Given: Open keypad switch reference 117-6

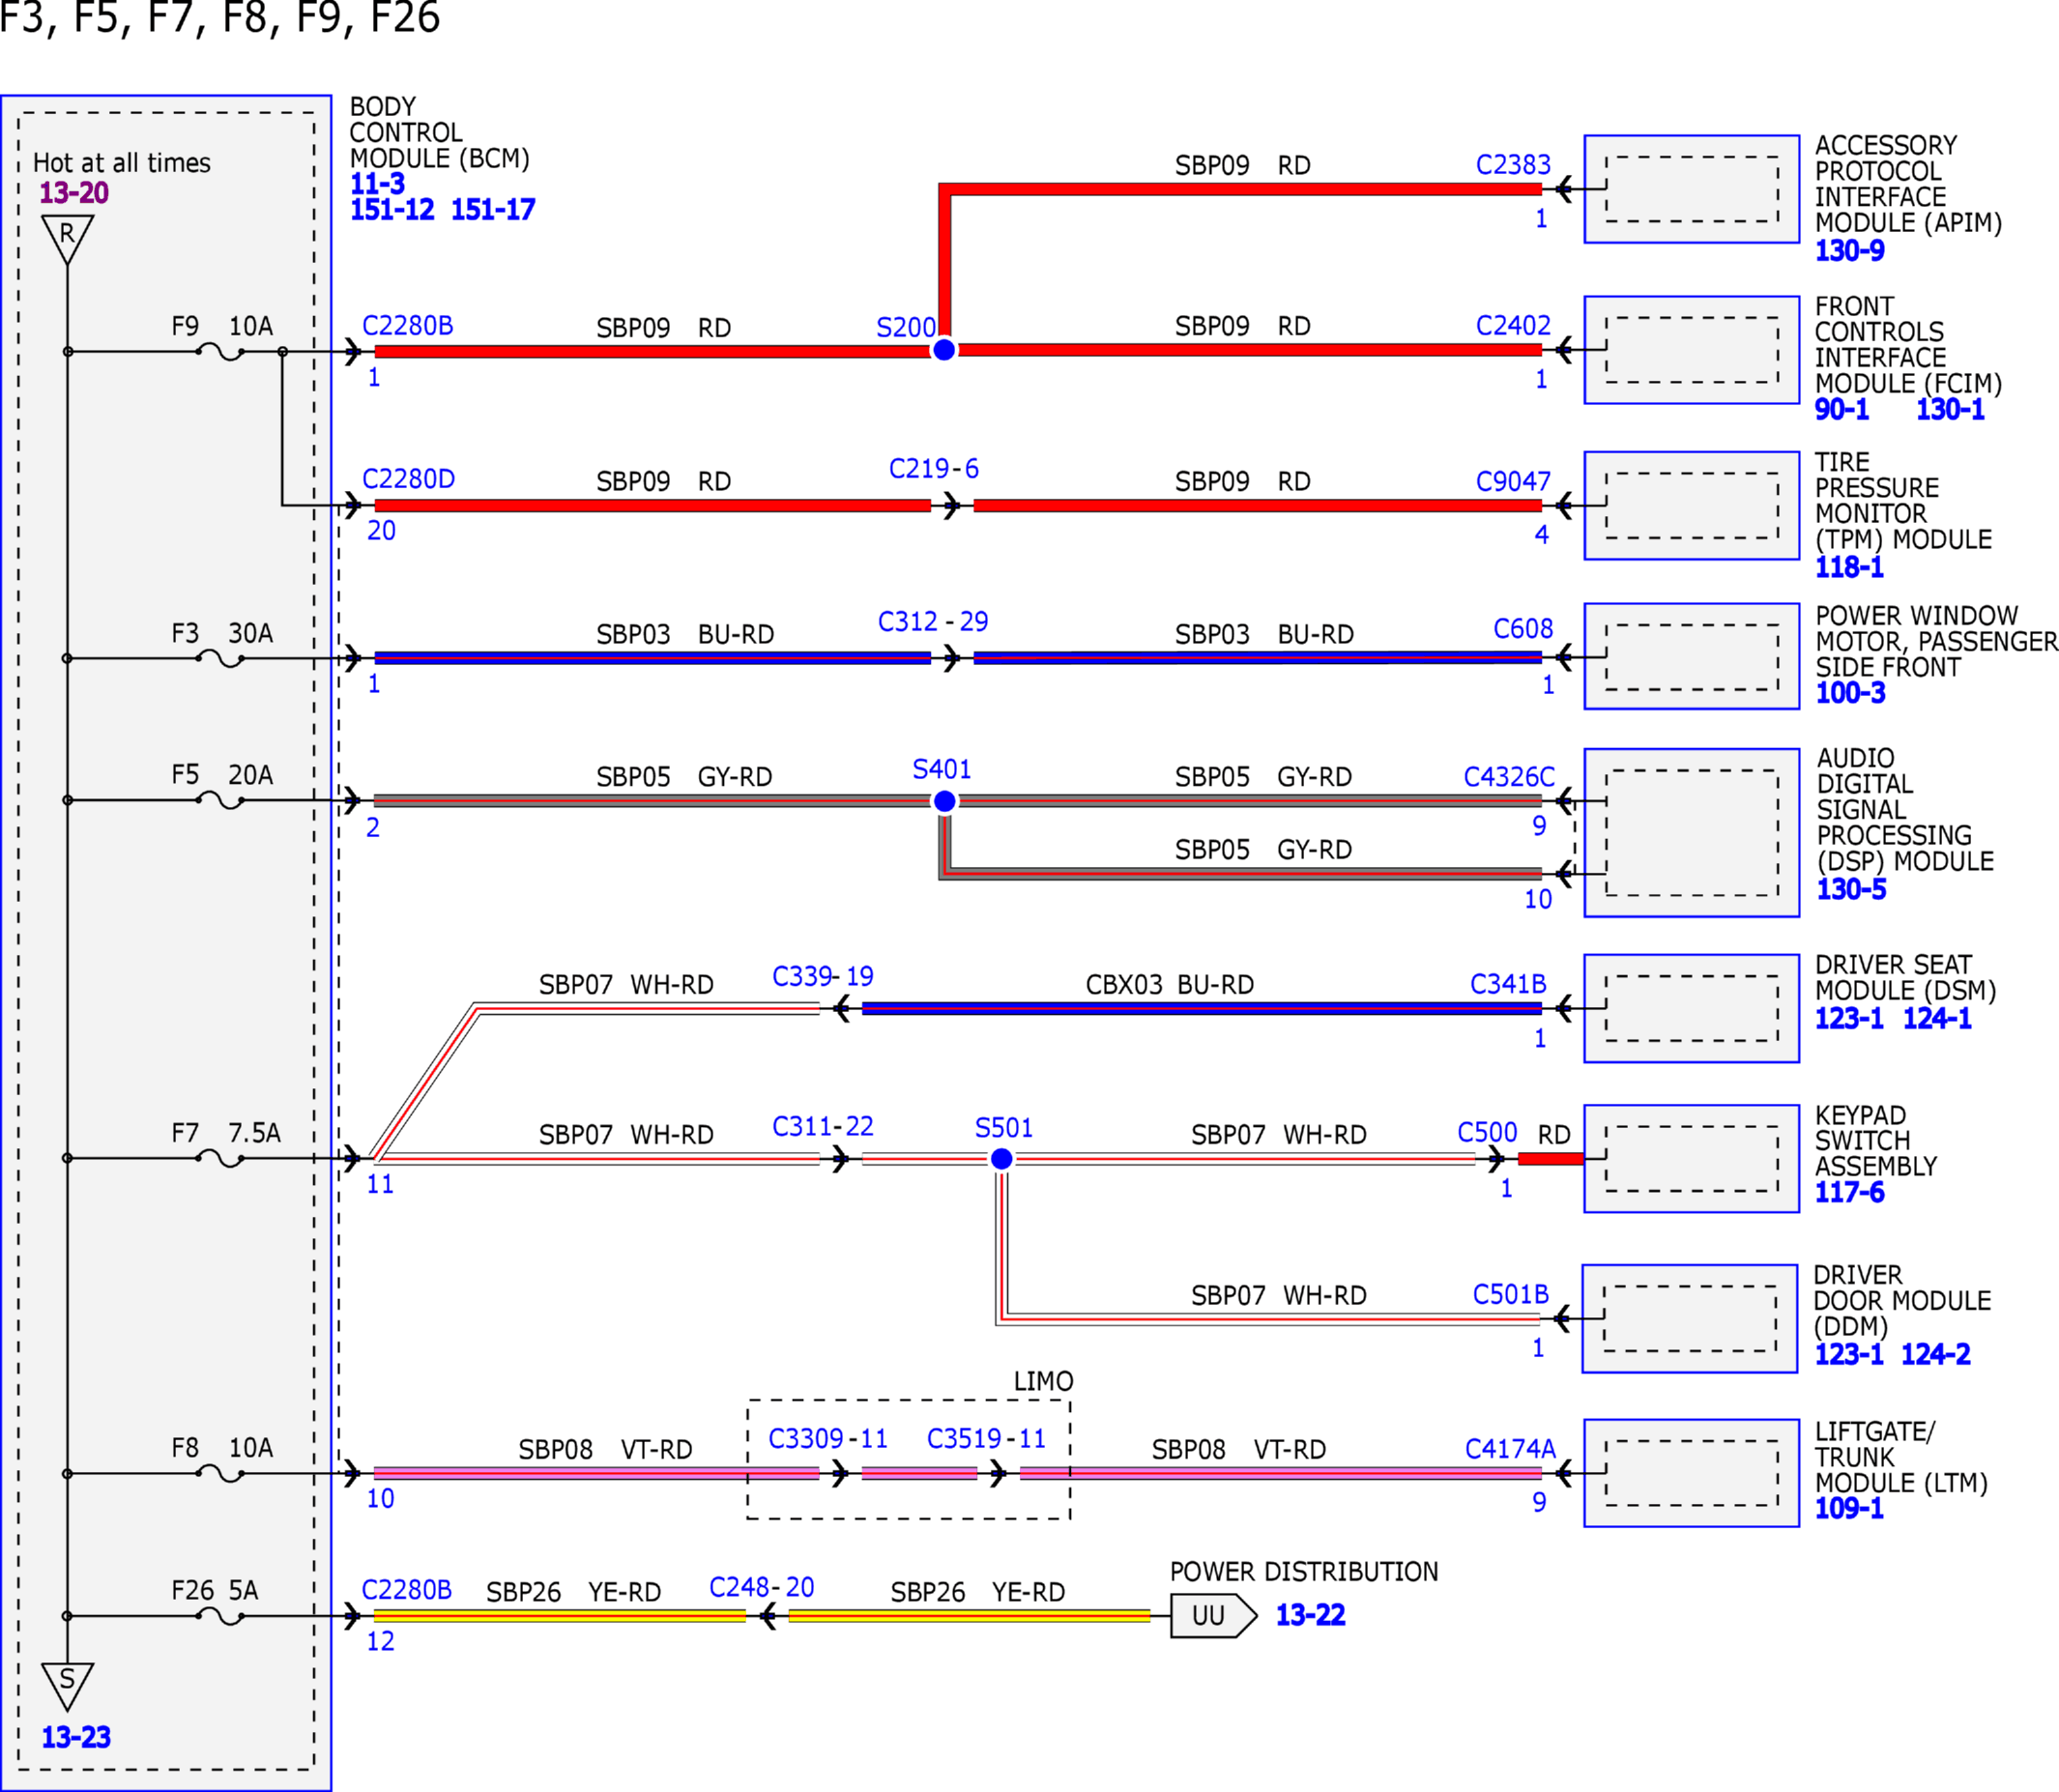Looking at the screenshot, I should (1850, 1192).
